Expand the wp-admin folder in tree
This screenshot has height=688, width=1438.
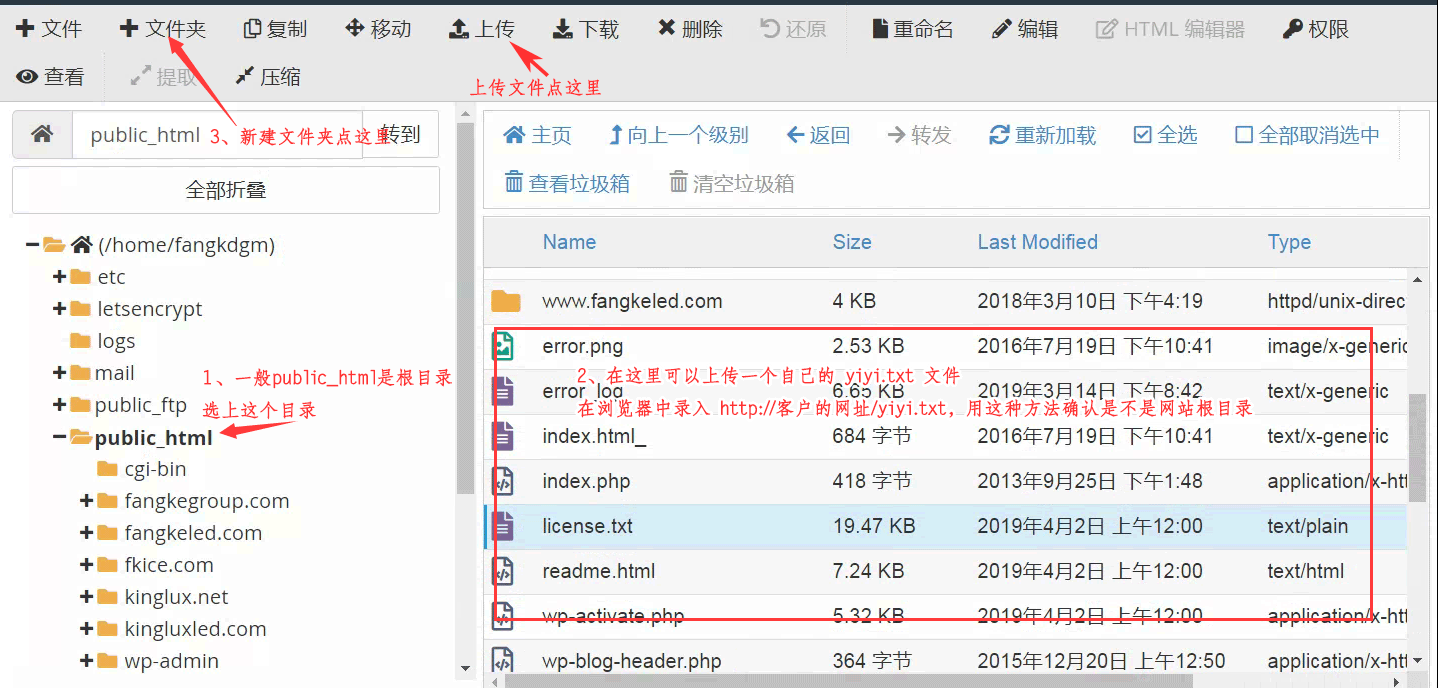coord(87,661)
